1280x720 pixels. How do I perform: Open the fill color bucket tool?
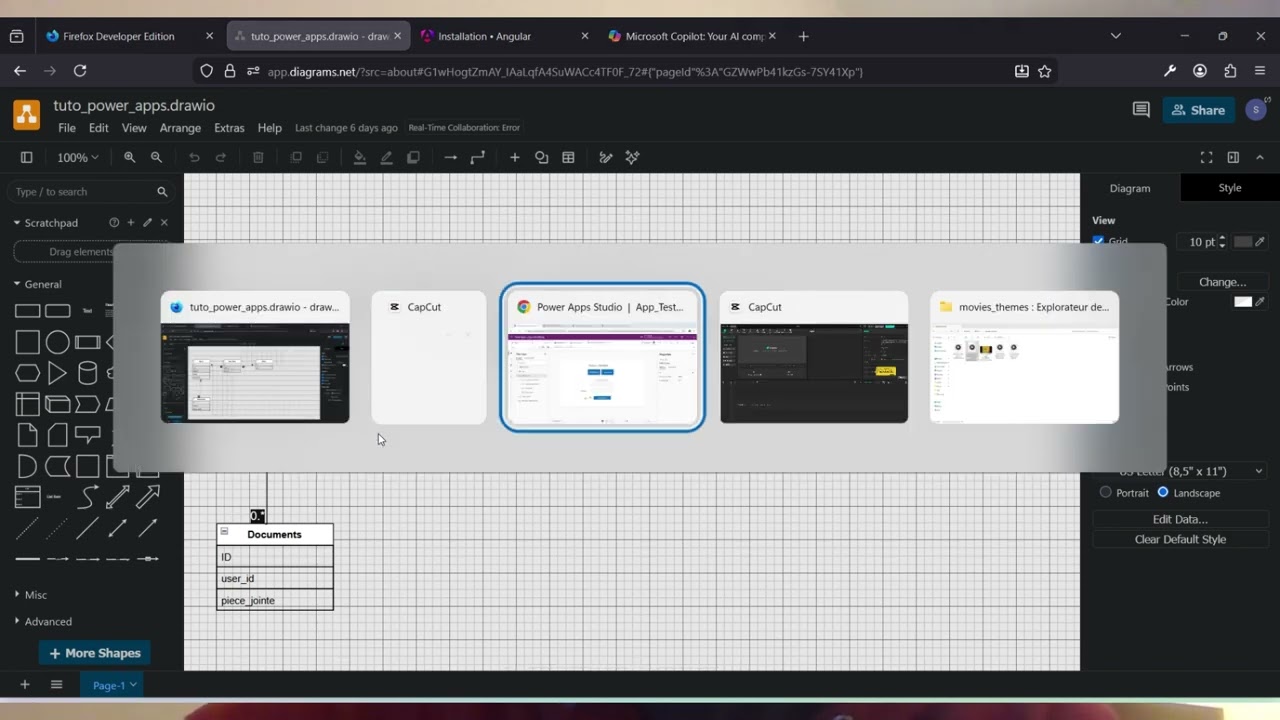[x=360, y=157]
